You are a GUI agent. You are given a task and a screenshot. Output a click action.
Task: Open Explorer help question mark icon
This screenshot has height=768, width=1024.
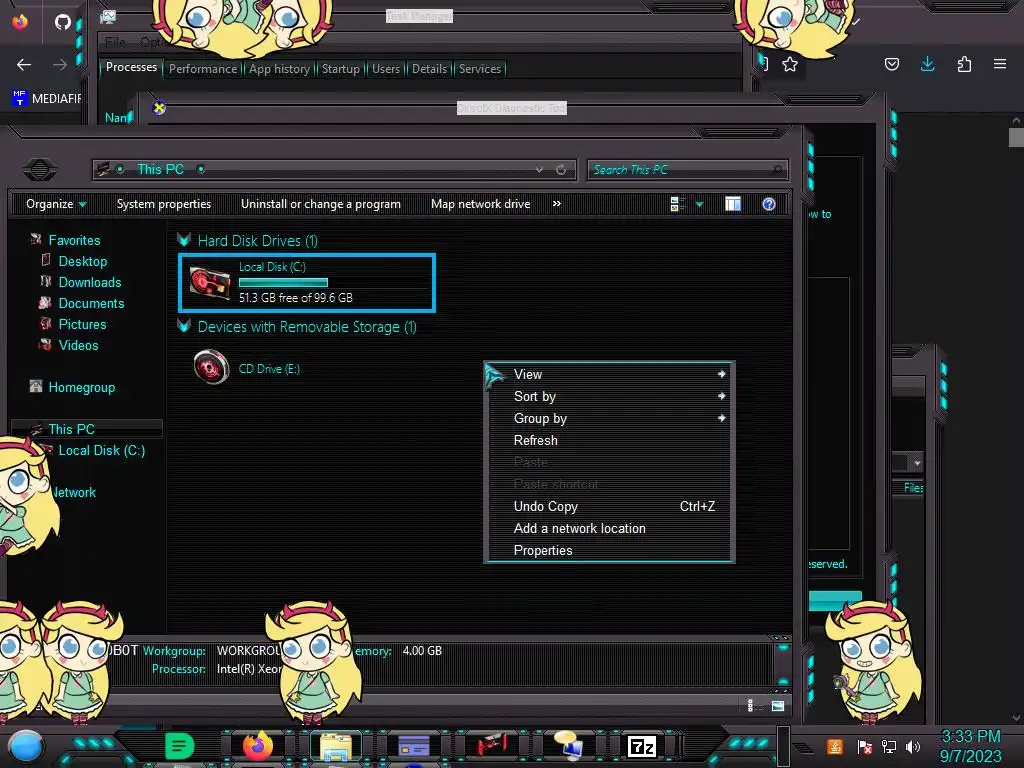point(769,204)
